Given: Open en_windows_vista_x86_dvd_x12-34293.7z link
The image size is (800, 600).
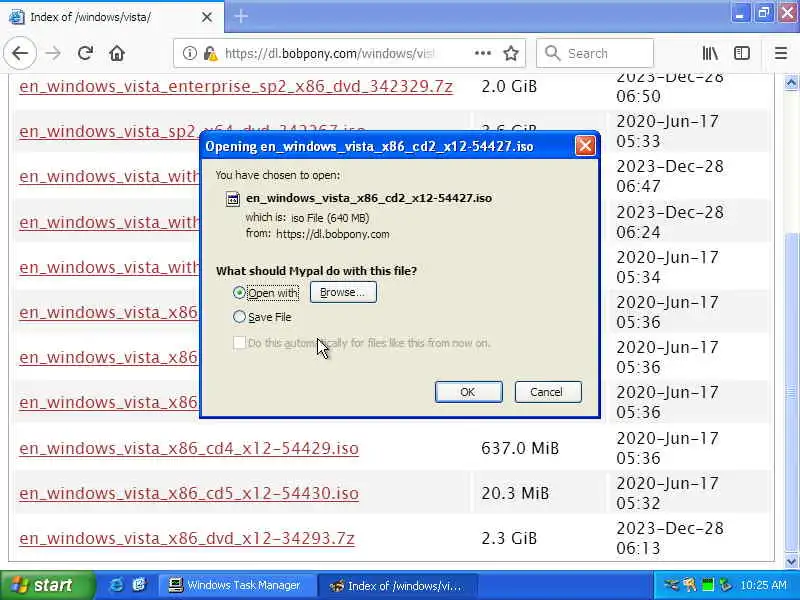Looking at the screenshot, I should tap(187, 538).
